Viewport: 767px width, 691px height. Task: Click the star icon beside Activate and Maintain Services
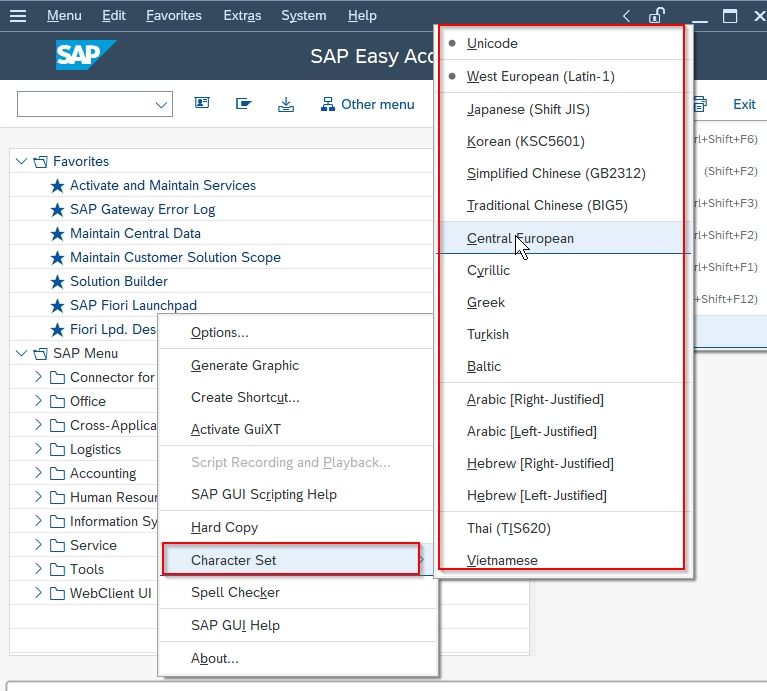(57, 186)
